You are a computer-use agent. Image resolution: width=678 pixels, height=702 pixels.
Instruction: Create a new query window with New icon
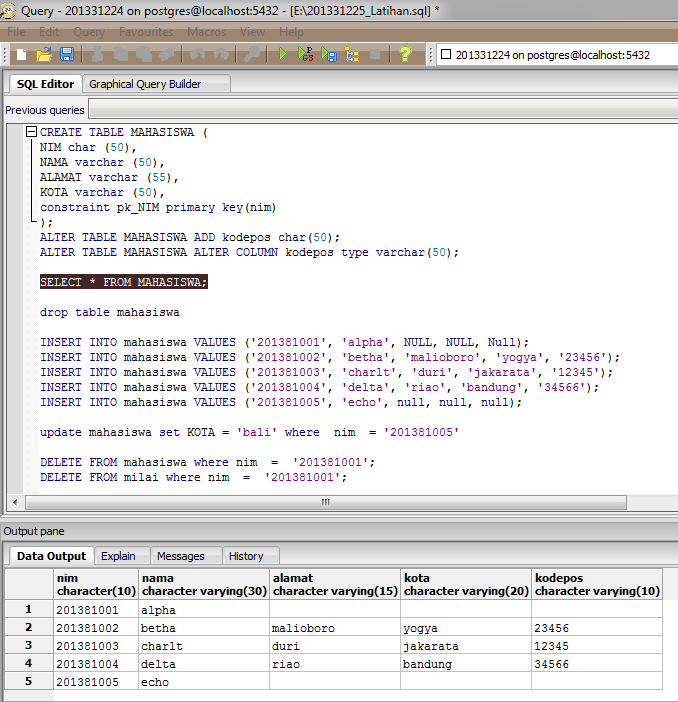coord(21,55)
